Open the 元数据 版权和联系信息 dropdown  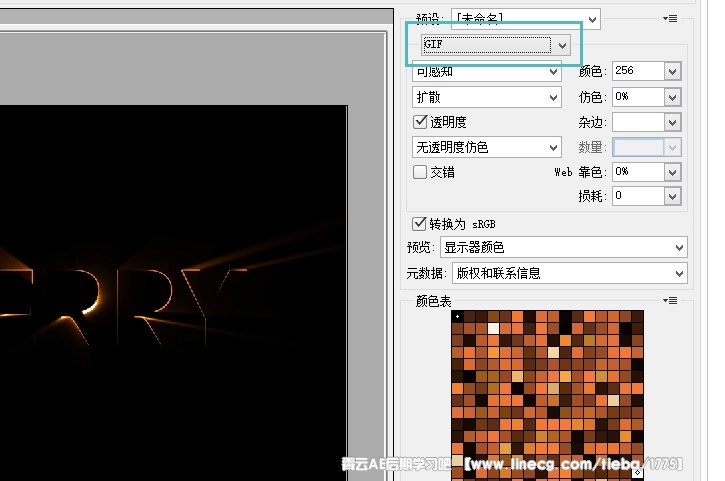[570, 273]
